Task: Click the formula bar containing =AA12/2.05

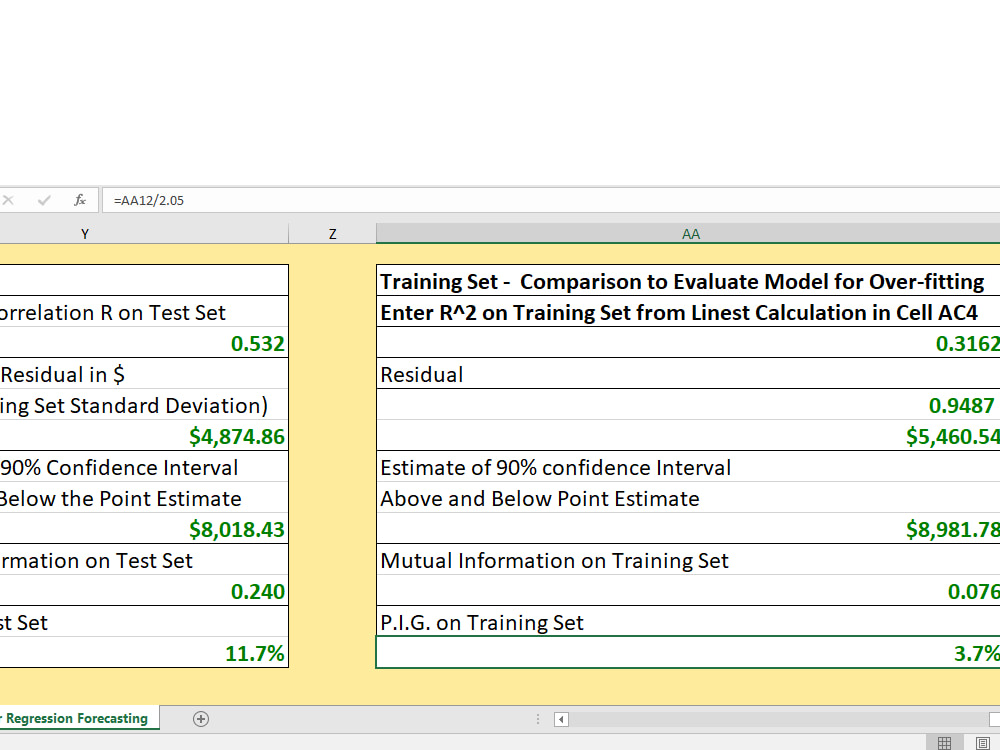Action: pyautogui.click(x=551, y=200)
